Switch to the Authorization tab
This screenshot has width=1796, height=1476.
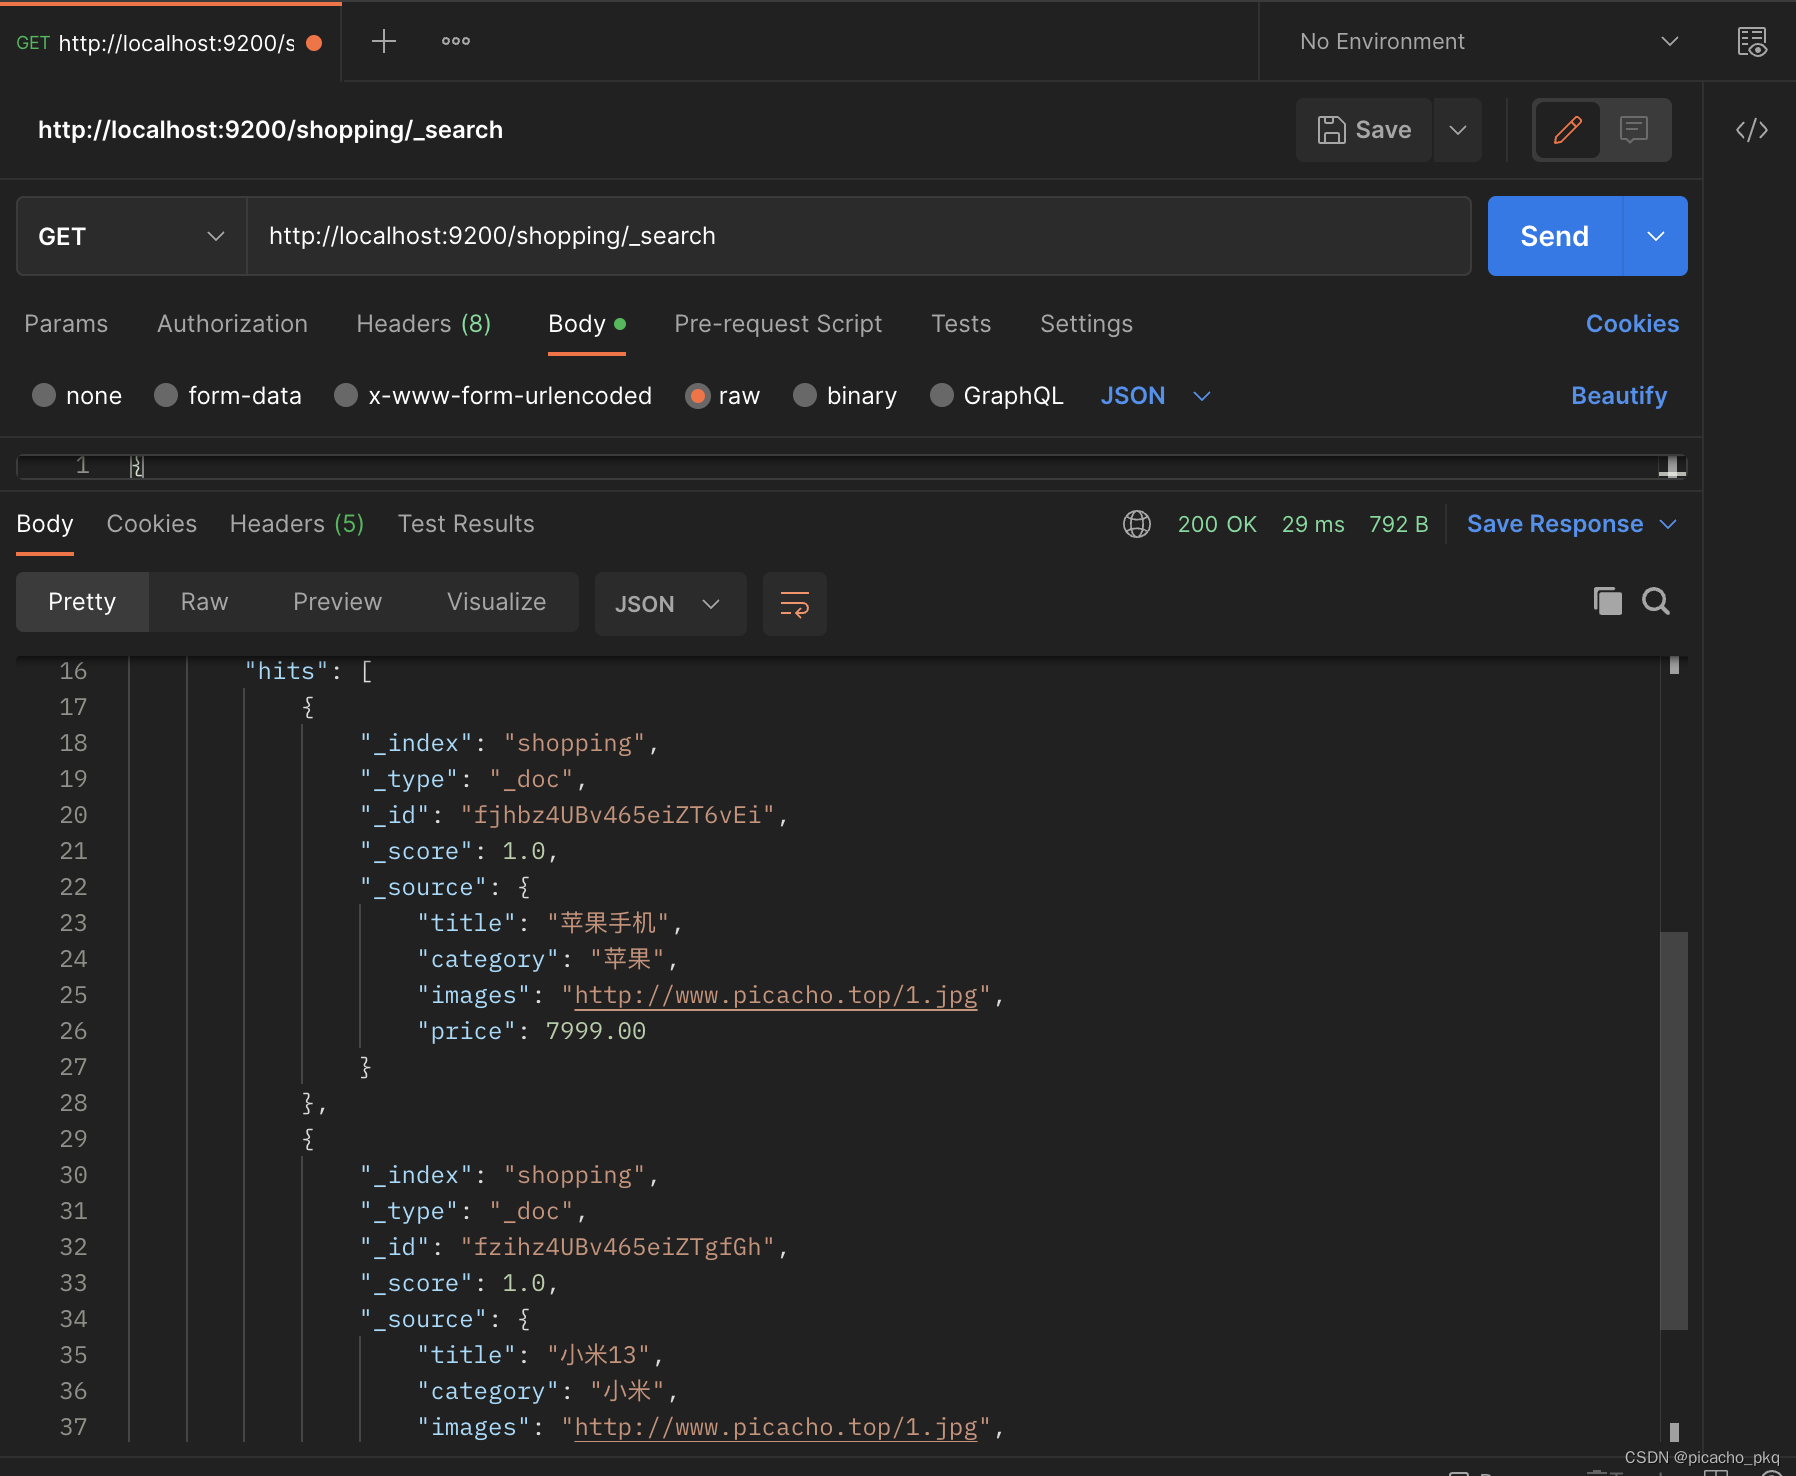pos(232,324)
